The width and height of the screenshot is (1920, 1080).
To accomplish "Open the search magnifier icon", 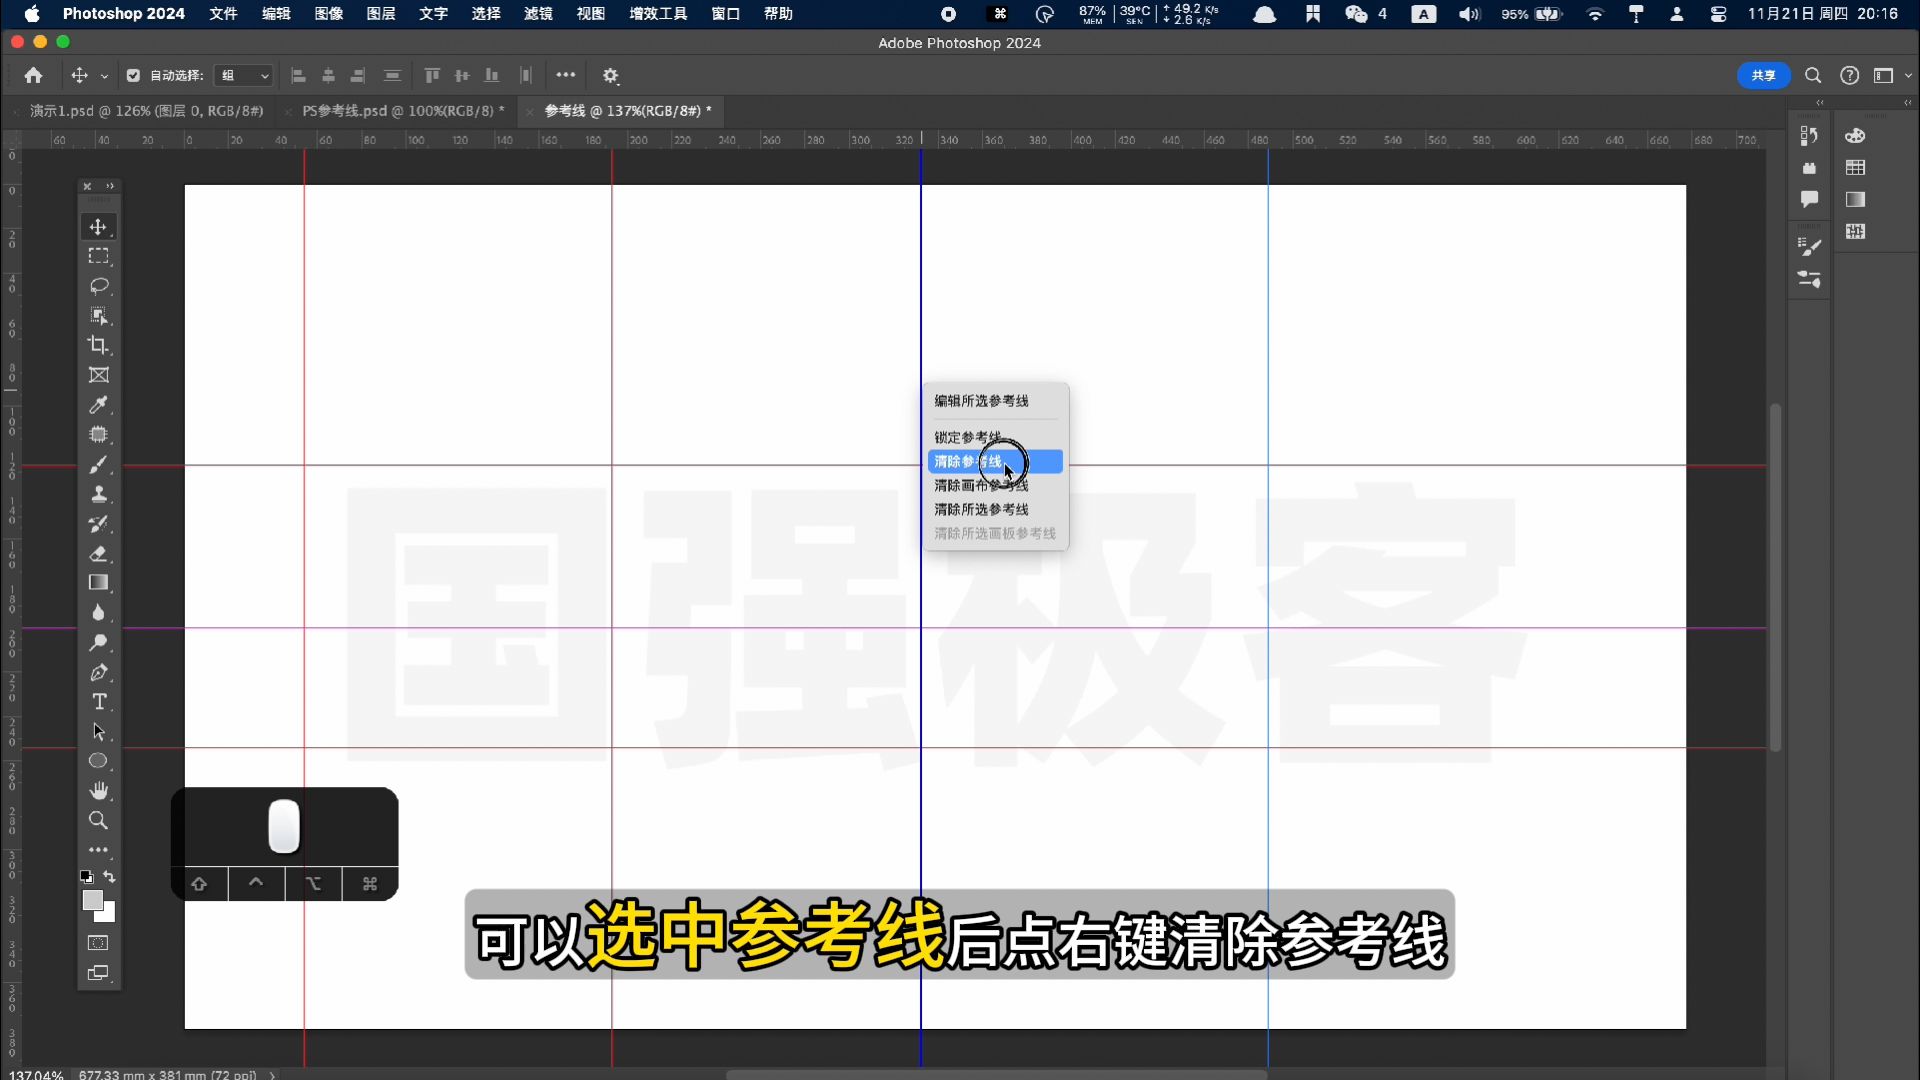I will coord(1813,75).
